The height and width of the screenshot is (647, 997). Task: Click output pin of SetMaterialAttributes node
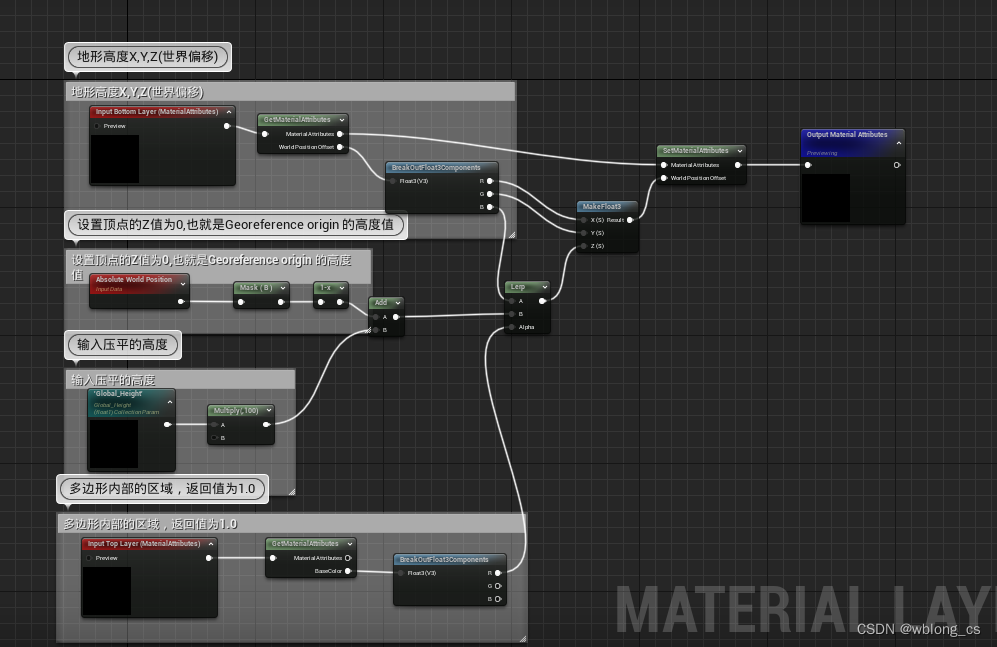click(x=738, y=165)
